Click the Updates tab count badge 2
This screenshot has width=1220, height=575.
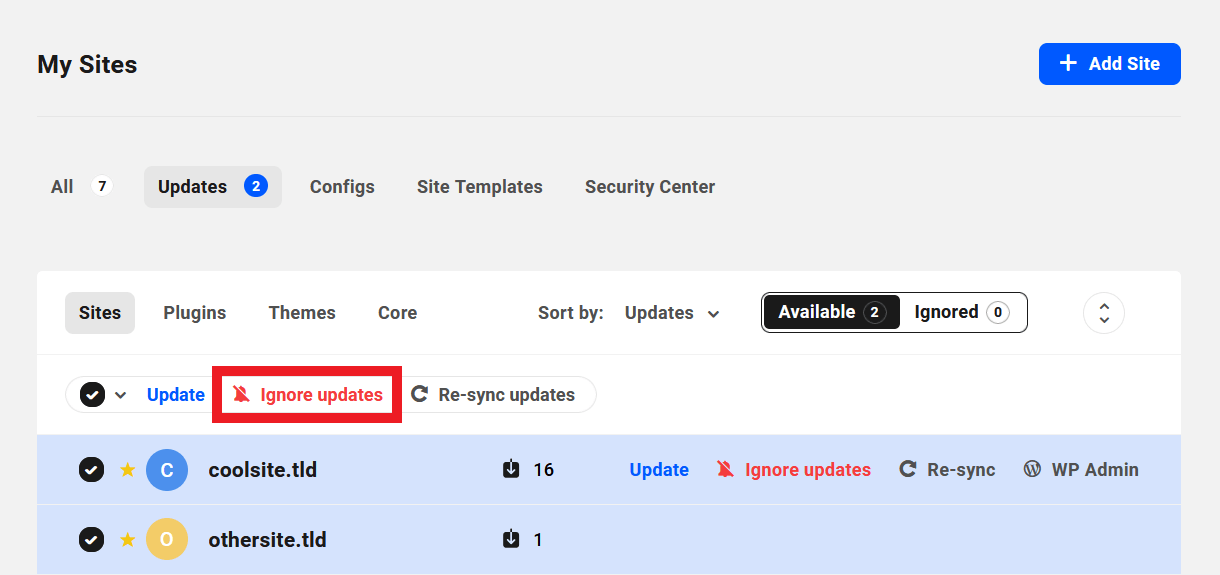click(256, 186)
